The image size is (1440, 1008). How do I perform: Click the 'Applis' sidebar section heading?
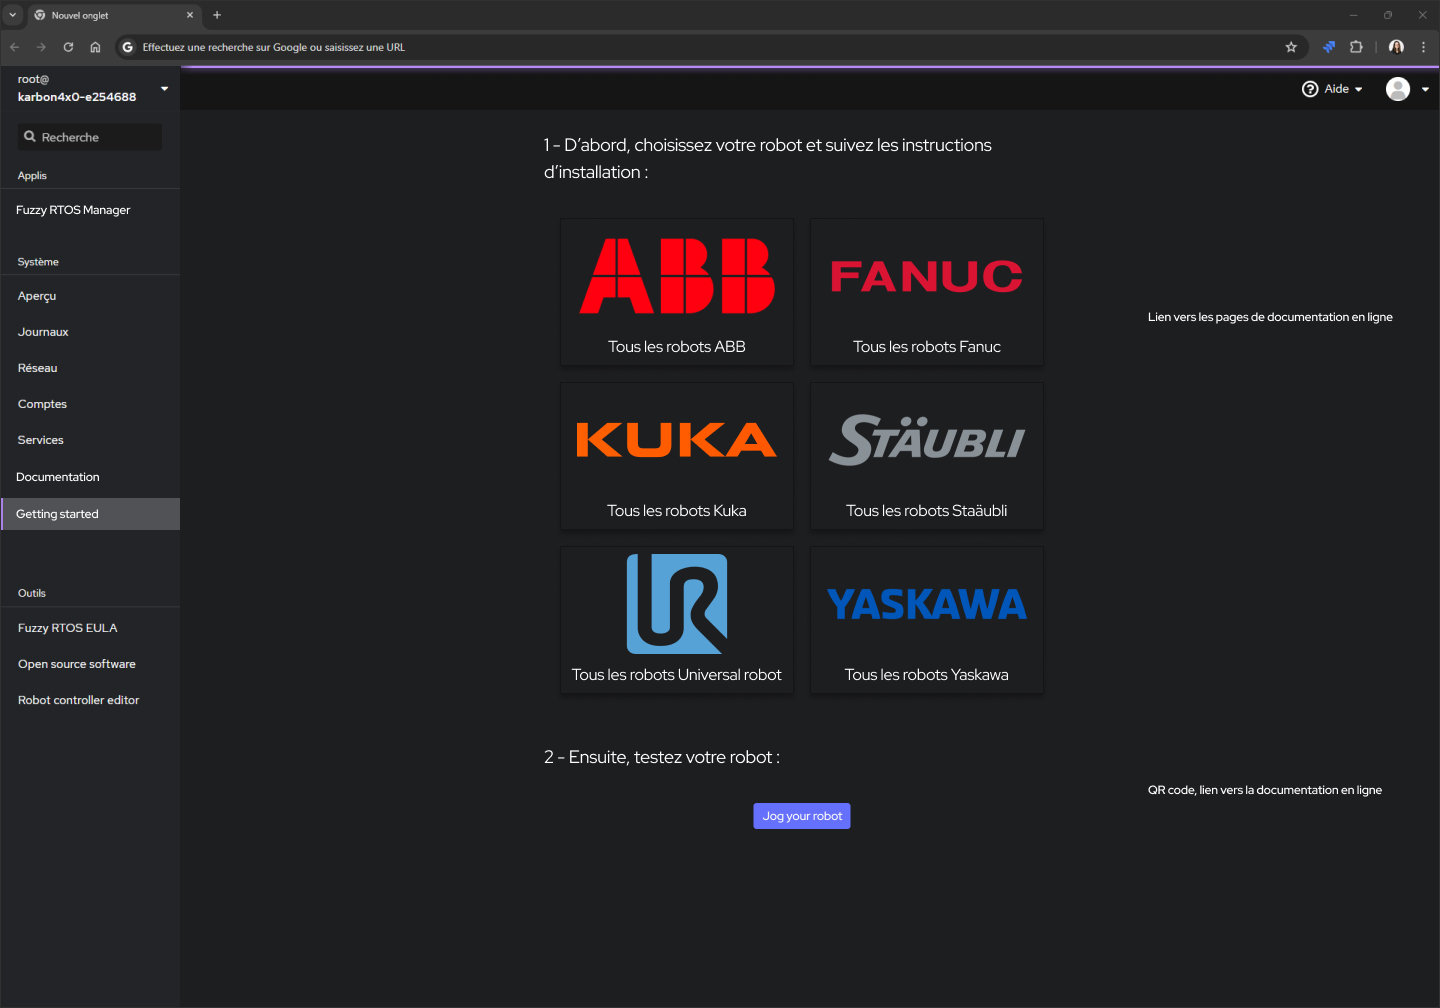32,176
